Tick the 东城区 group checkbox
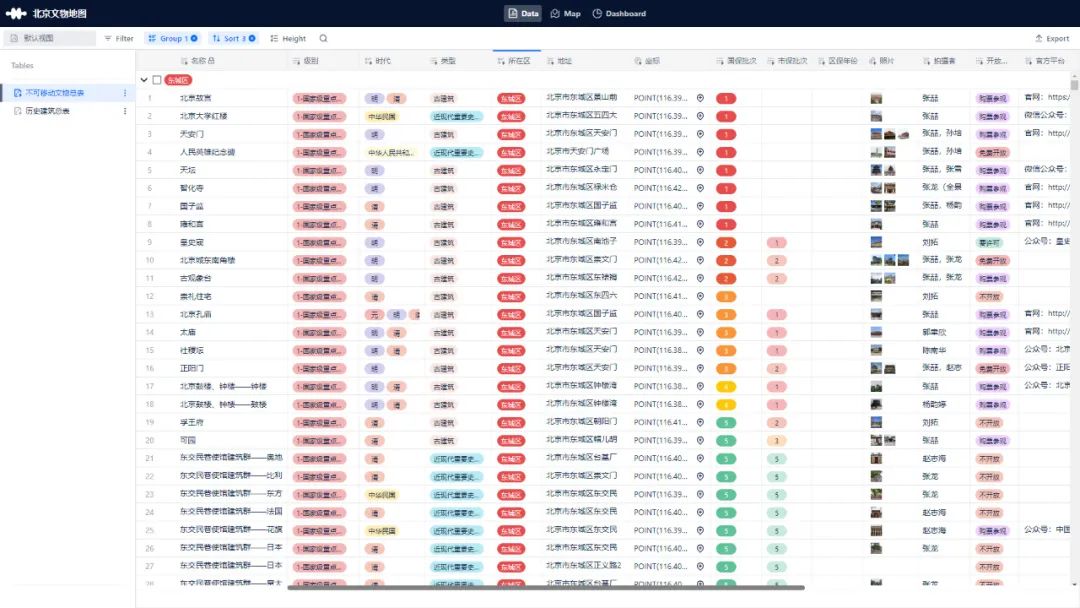Image resolution: width=1080 pixels, height=608 pixels. point(157,80)
